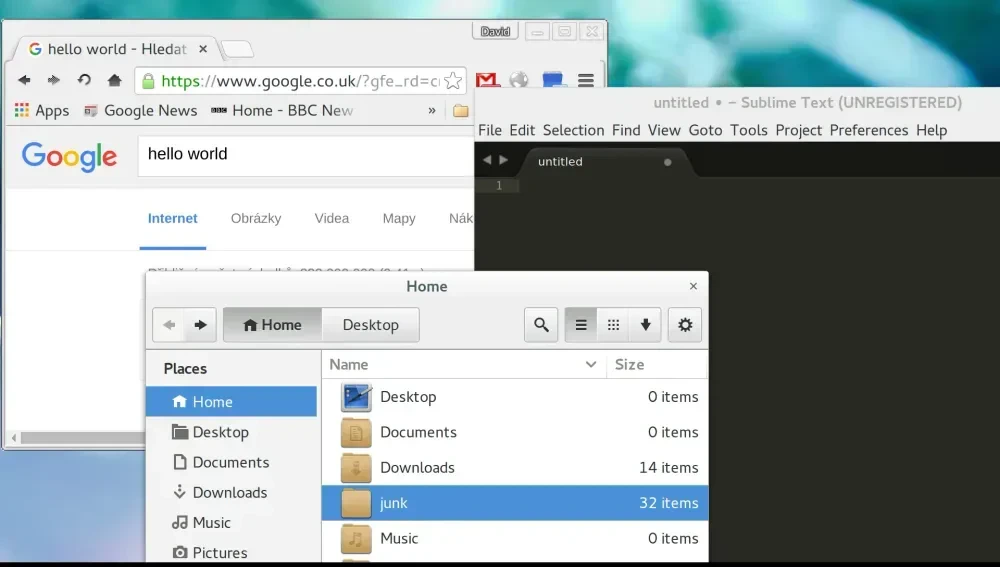Sort by the Size column header
Screen dimensions: 1000x567
tap(657, 364)
